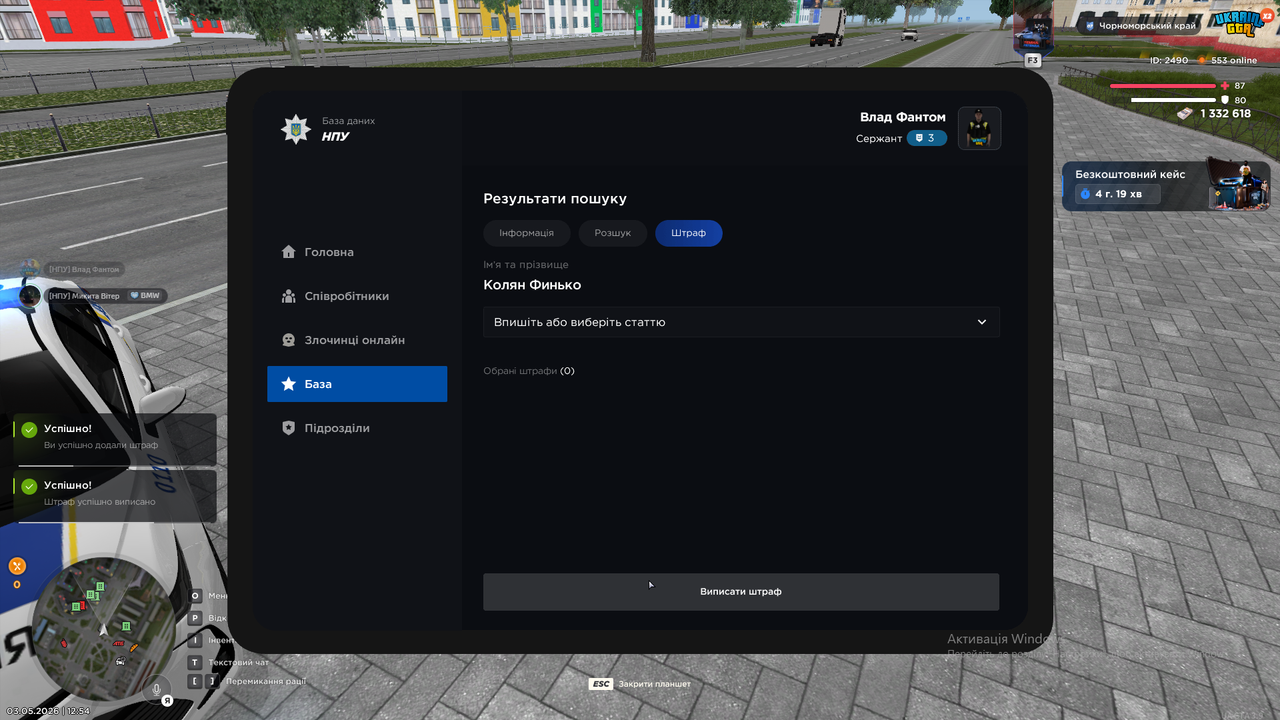This screenshot has width=1280, height=720.
Task: Click the treasure case image in banner
Action: click(x=1239, y=183)
